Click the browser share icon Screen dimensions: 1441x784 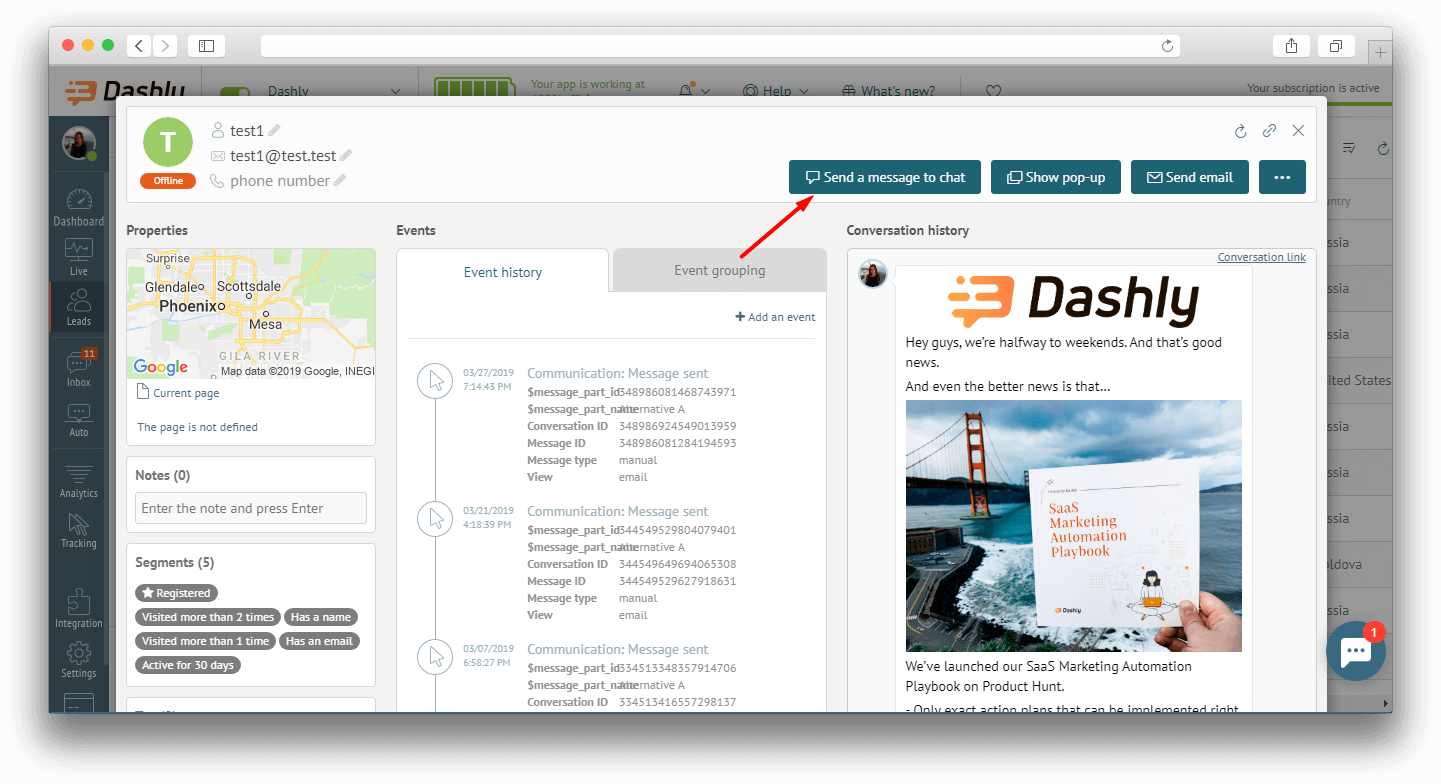click(1291, 46)
